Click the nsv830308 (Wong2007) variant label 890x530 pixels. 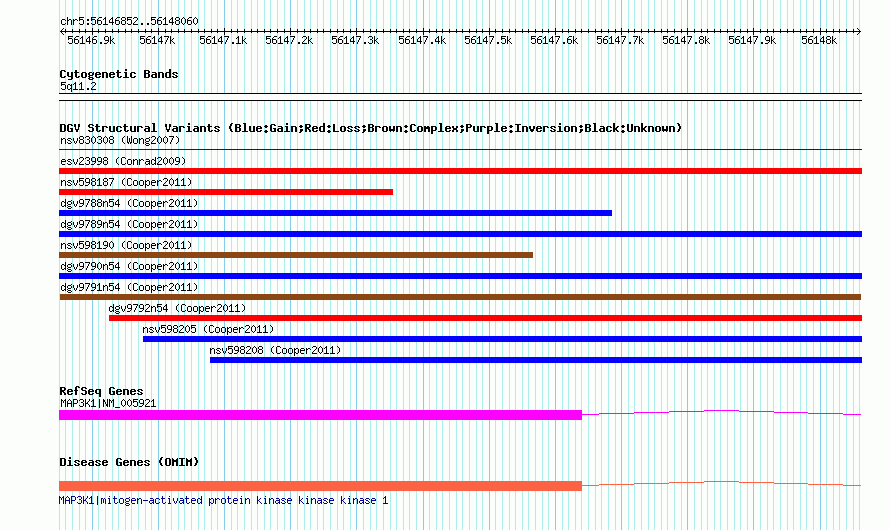pos(120,140)
